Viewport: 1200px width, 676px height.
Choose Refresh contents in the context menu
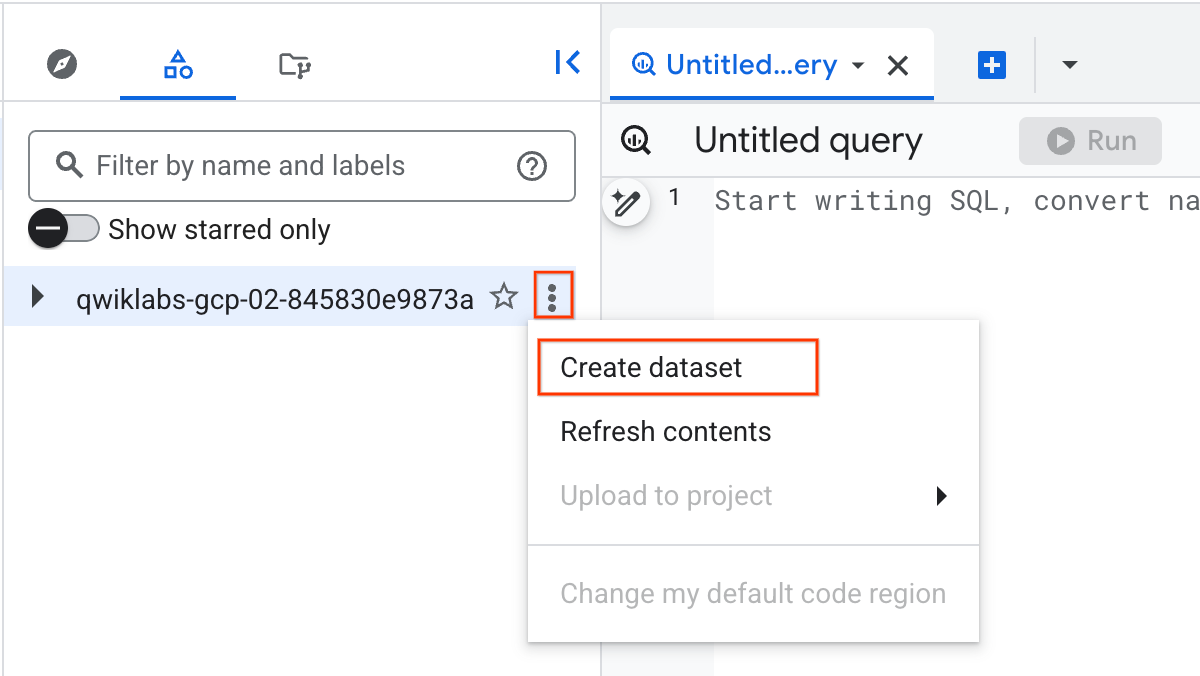(665, 431)
